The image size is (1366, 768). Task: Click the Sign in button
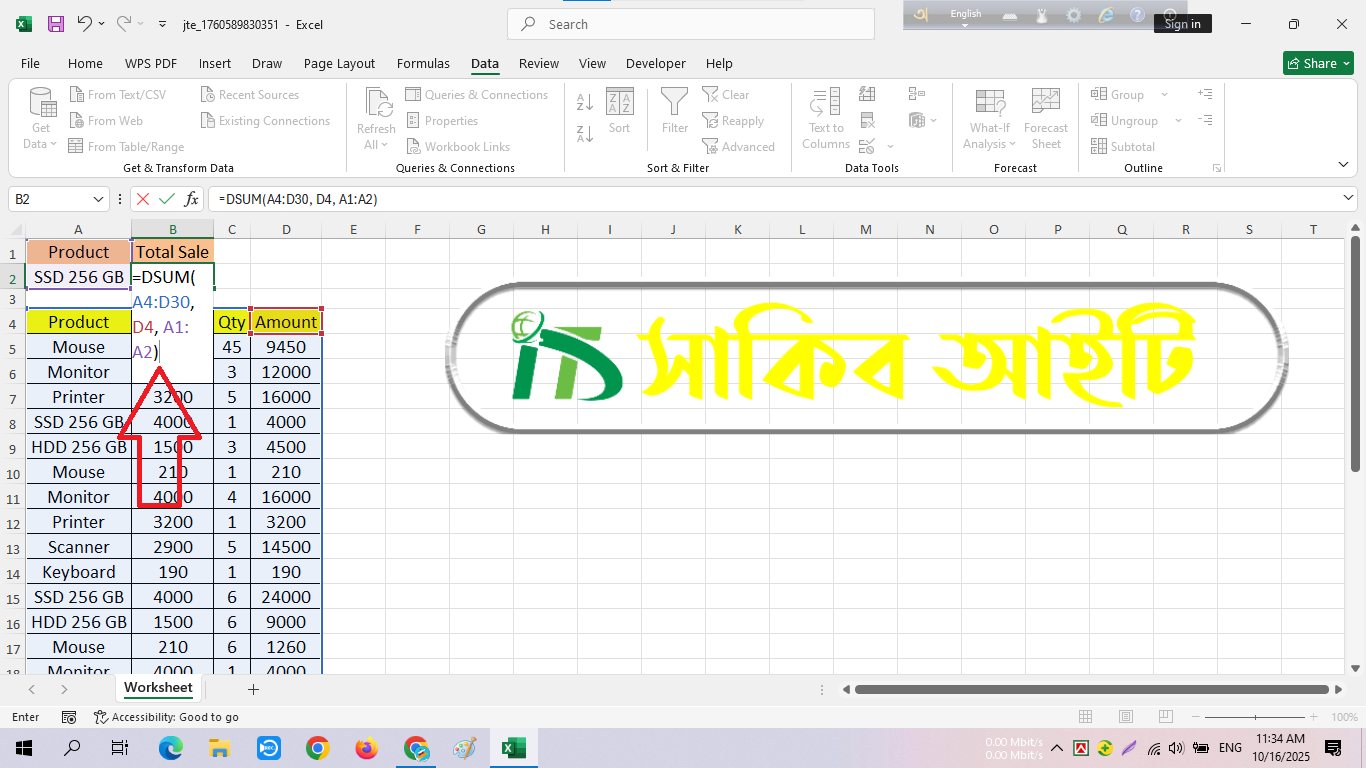click(1182, 24)
